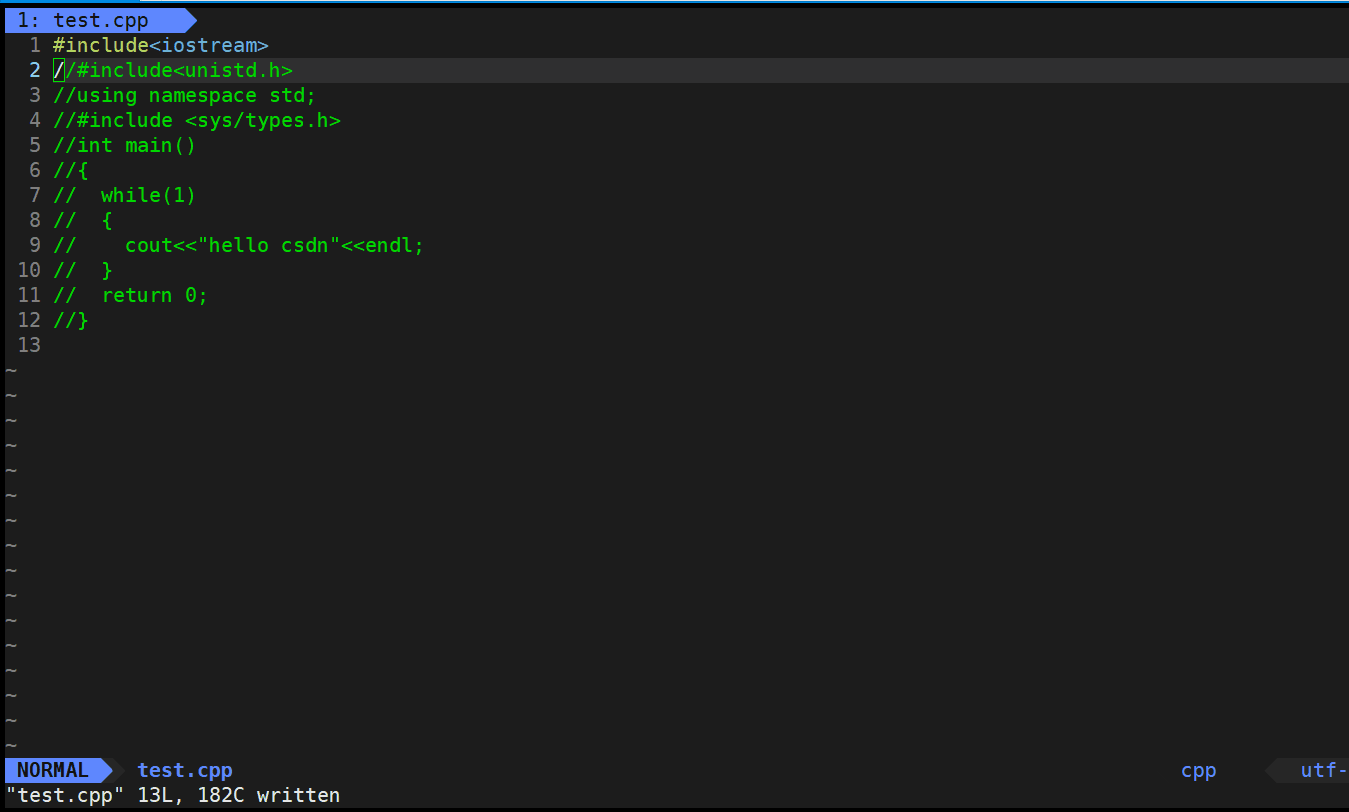The image size is (1349, 812).
Task: Click the test.cpp filename in the statusline
Action: pos(185,770)
